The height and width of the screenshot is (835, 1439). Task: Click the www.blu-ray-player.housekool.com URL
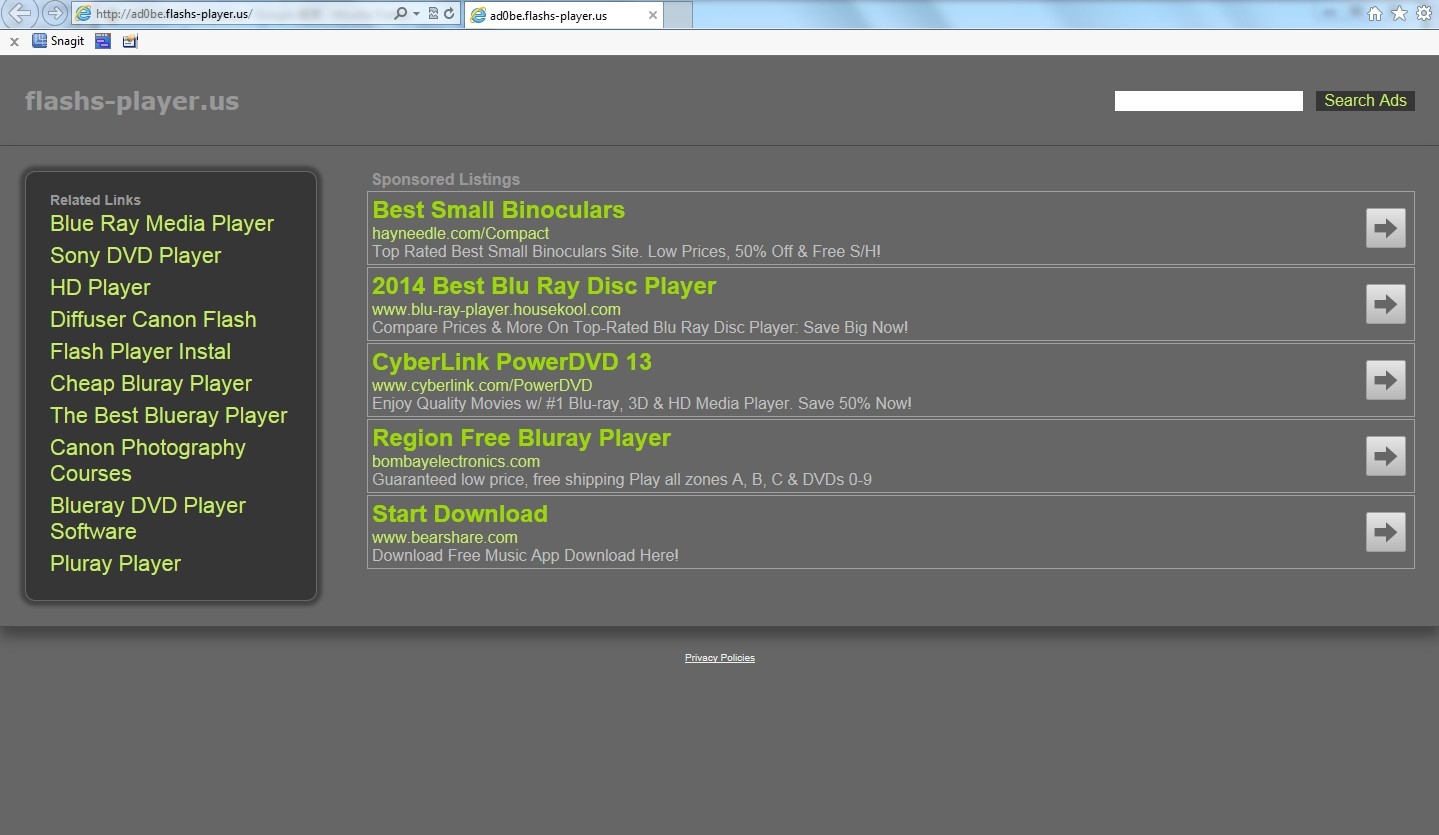[x=496, y=309]
